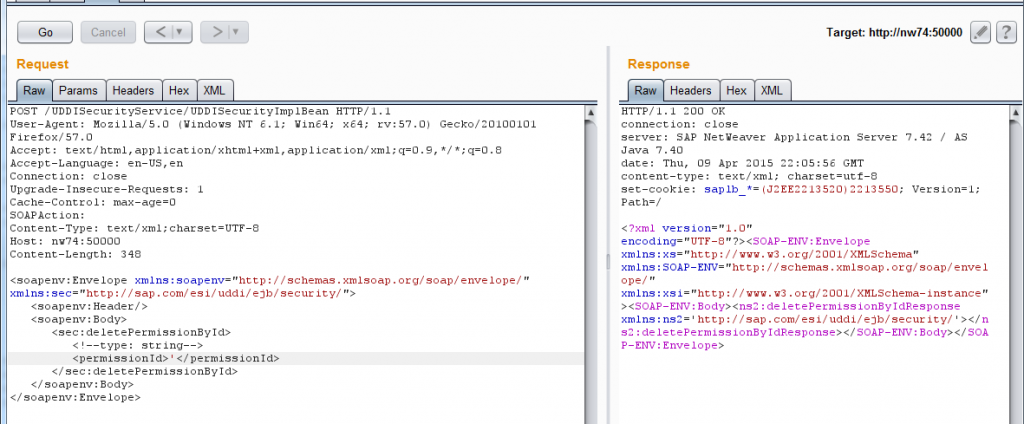The width and height of the screenshot is (1024, 424).
Task: Click the </soapenv:Envelope> closing tag
Action: [75, 397]
